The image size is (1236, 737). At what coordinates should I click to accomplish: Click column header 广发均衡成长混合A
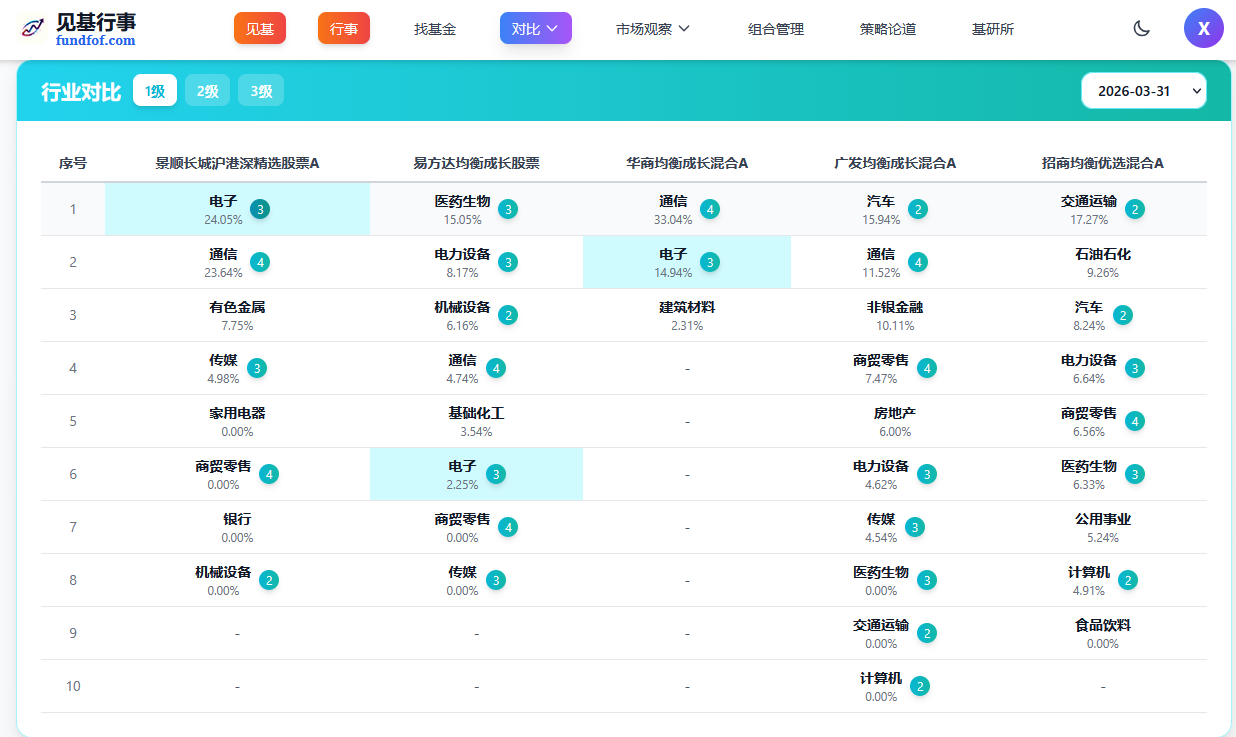(895, 163)
